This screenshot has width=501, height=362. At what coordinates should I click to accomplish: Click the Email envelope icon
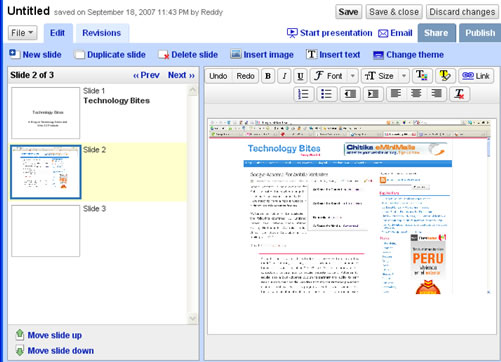click(x=383, y=33)
